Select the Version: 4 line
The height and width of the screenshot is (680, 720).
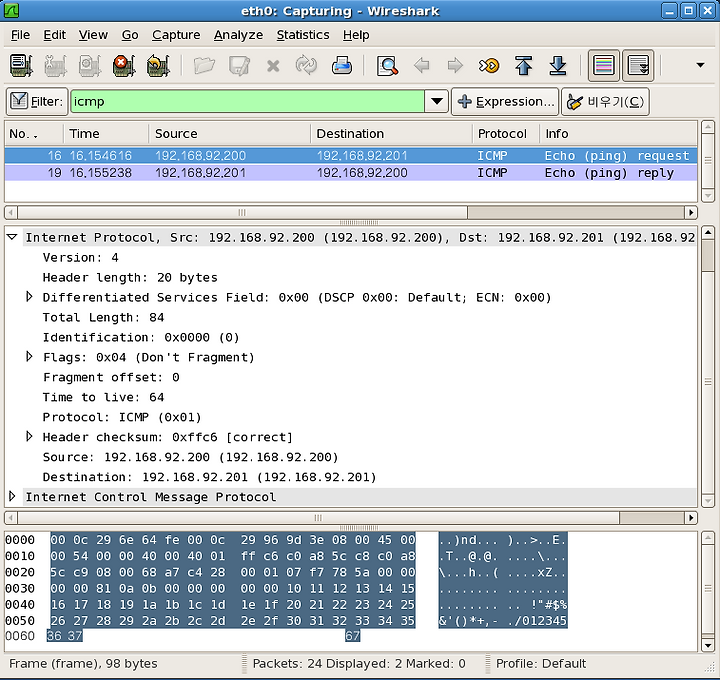pyautogui.click(x=80, y=258)
